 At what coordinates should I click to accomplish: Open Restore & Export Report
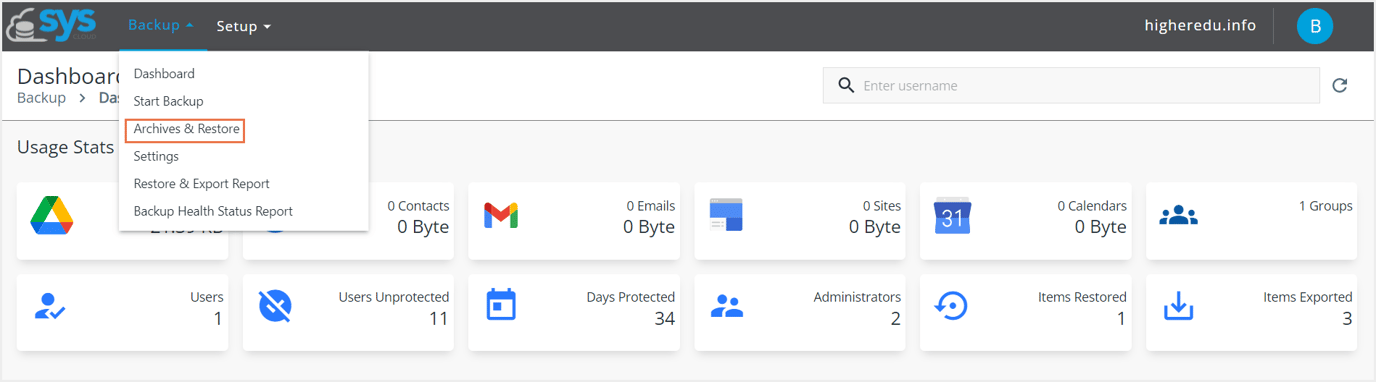[201, 184]
